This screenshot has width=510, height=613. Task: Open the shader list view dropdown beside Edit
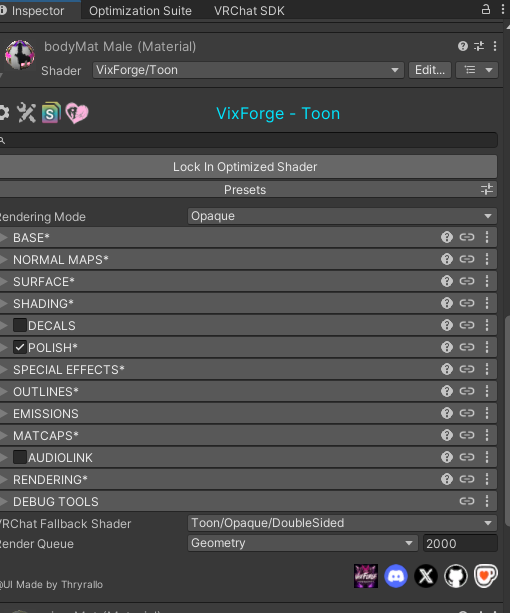pos(477,70)
